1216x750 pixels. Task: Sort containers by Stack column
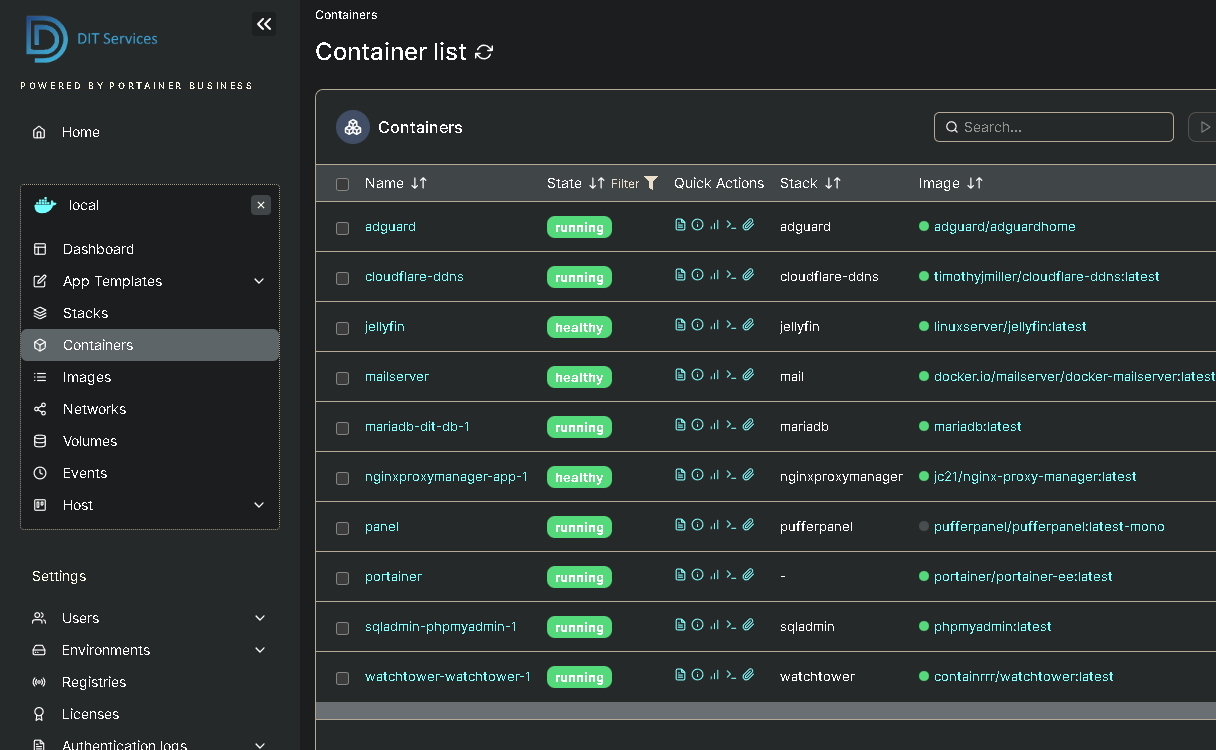pos(810,183)
